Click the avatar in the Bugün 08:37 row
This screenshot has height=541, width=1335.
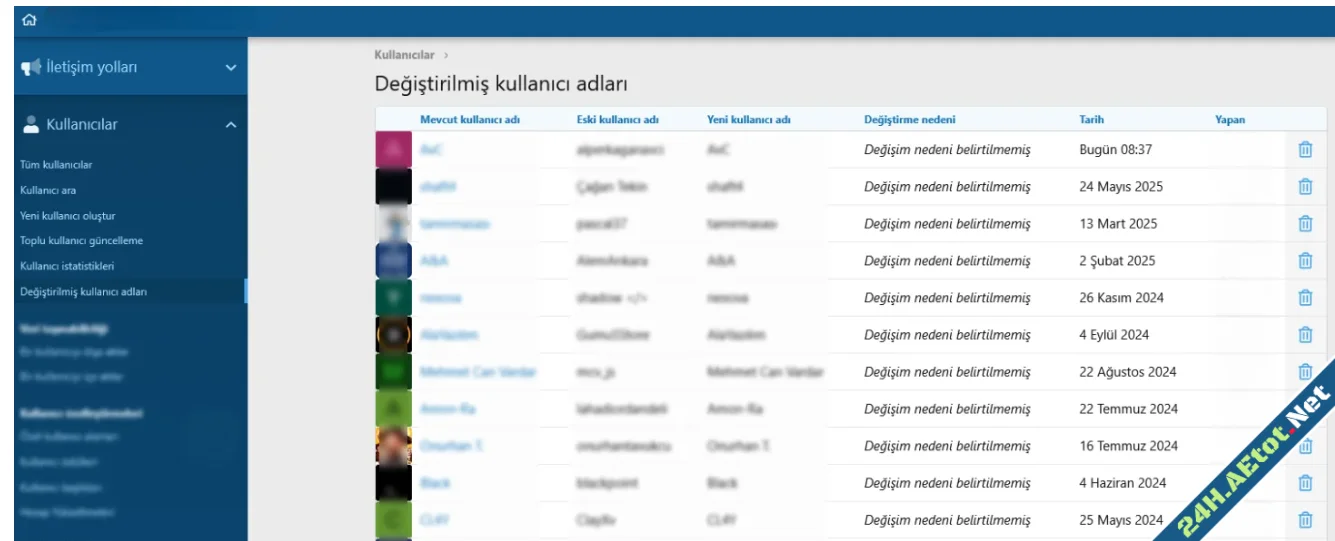(x=393, y=150)
